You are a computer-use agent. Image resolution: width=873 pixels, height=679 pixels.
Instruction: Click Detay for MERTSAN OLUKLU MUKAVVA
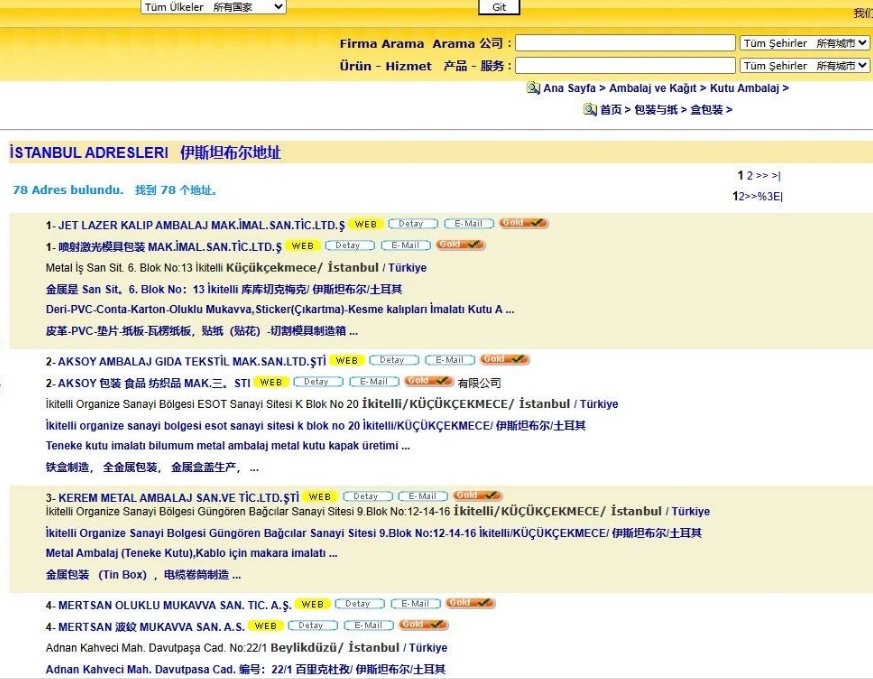point(360,604)
